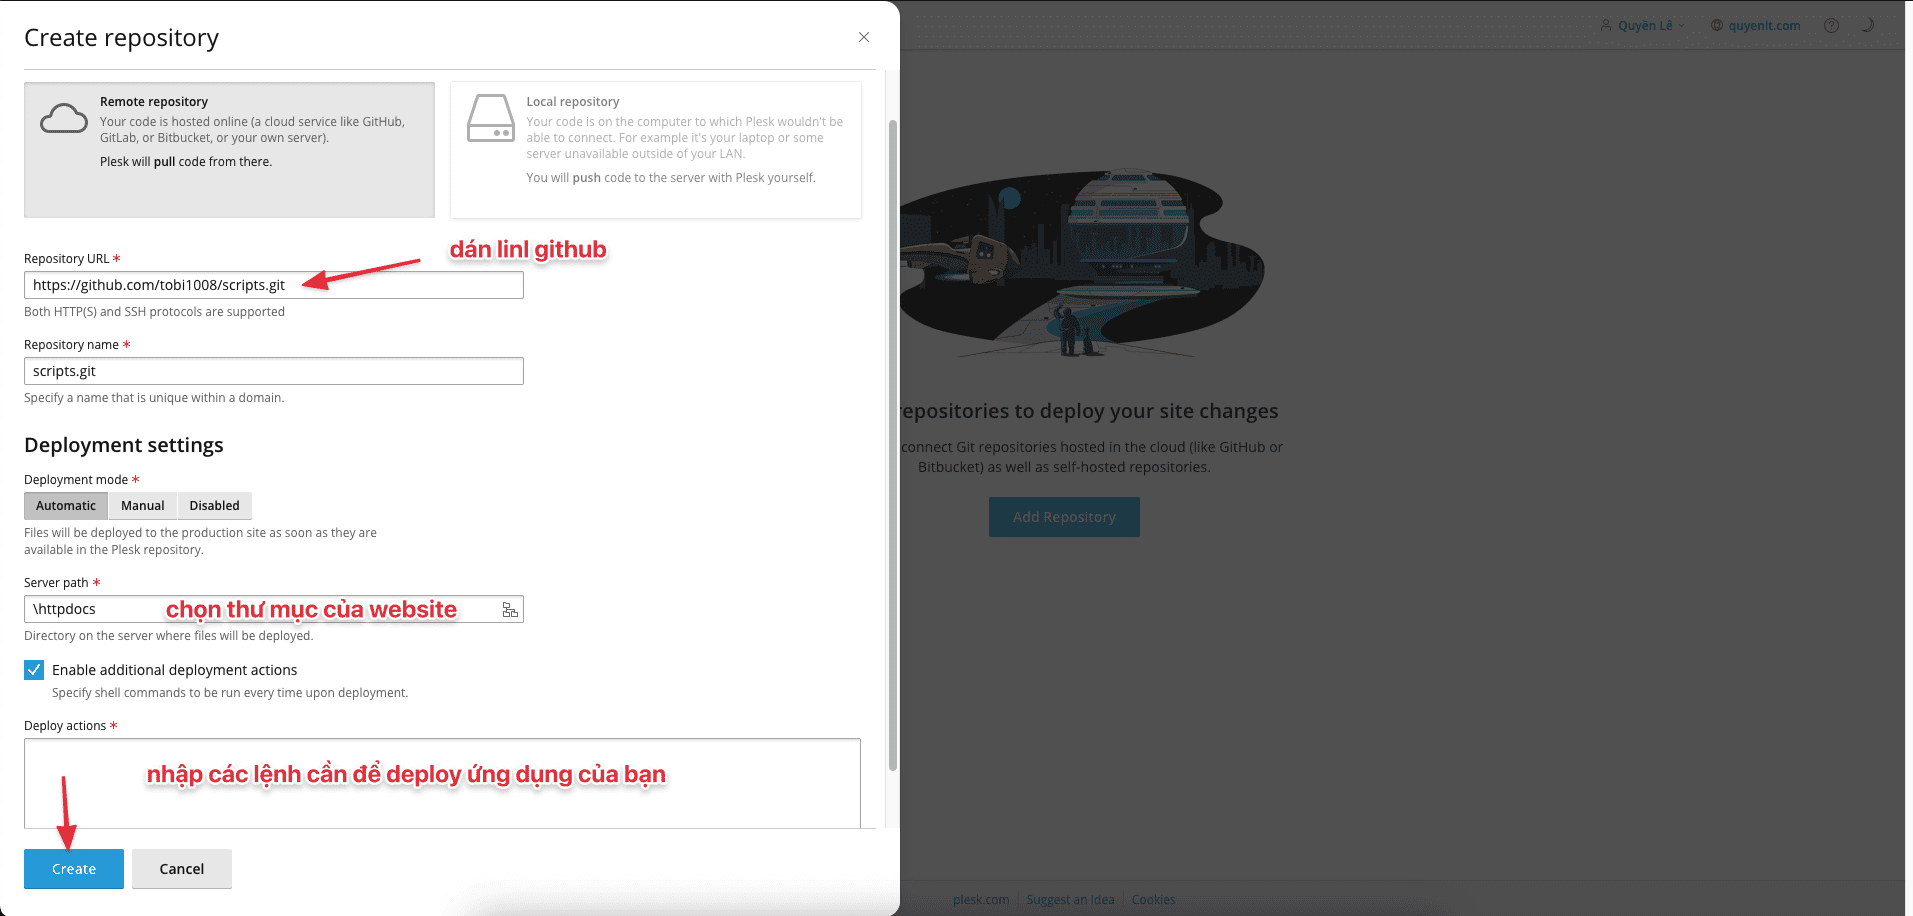Click the help question mark icon
The height and width of the screenshot is (916, 1913).
1831,26
